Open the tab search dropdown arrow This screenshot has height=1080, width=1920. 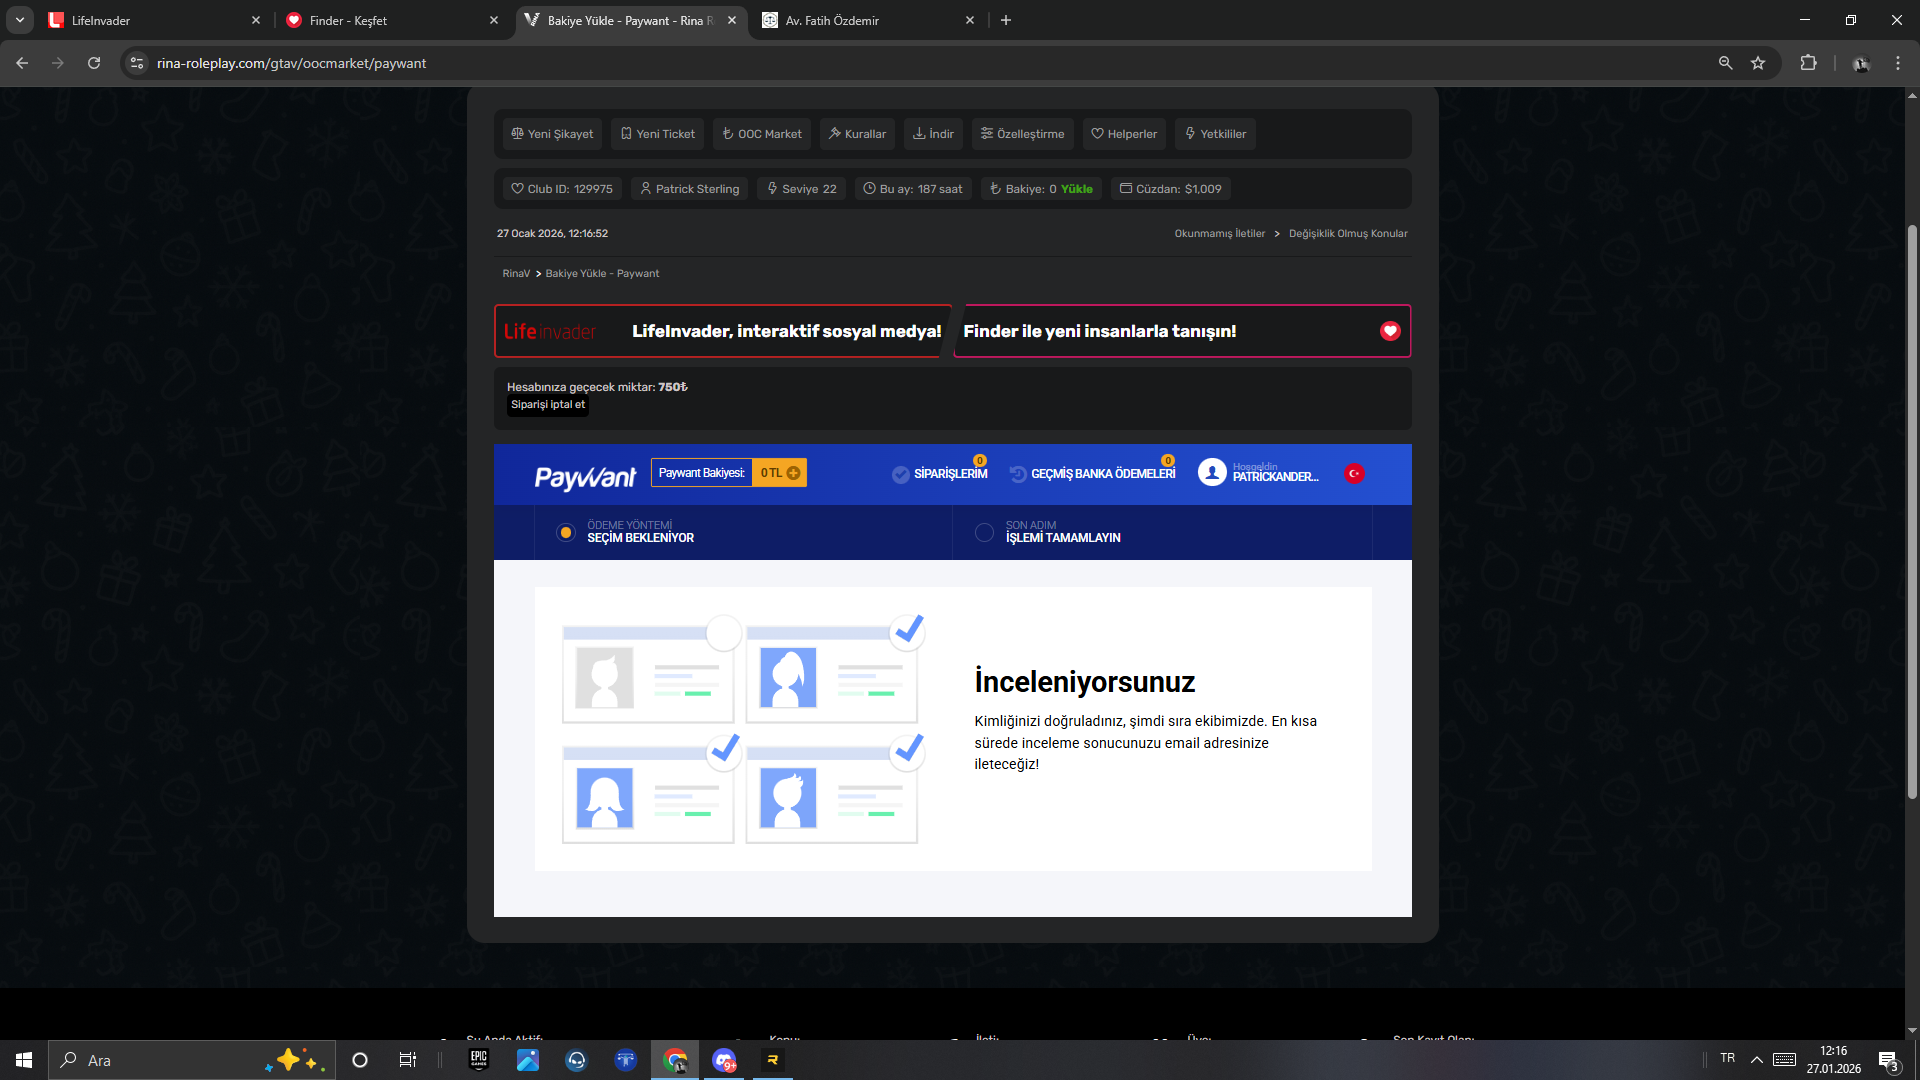click(20, 20)
